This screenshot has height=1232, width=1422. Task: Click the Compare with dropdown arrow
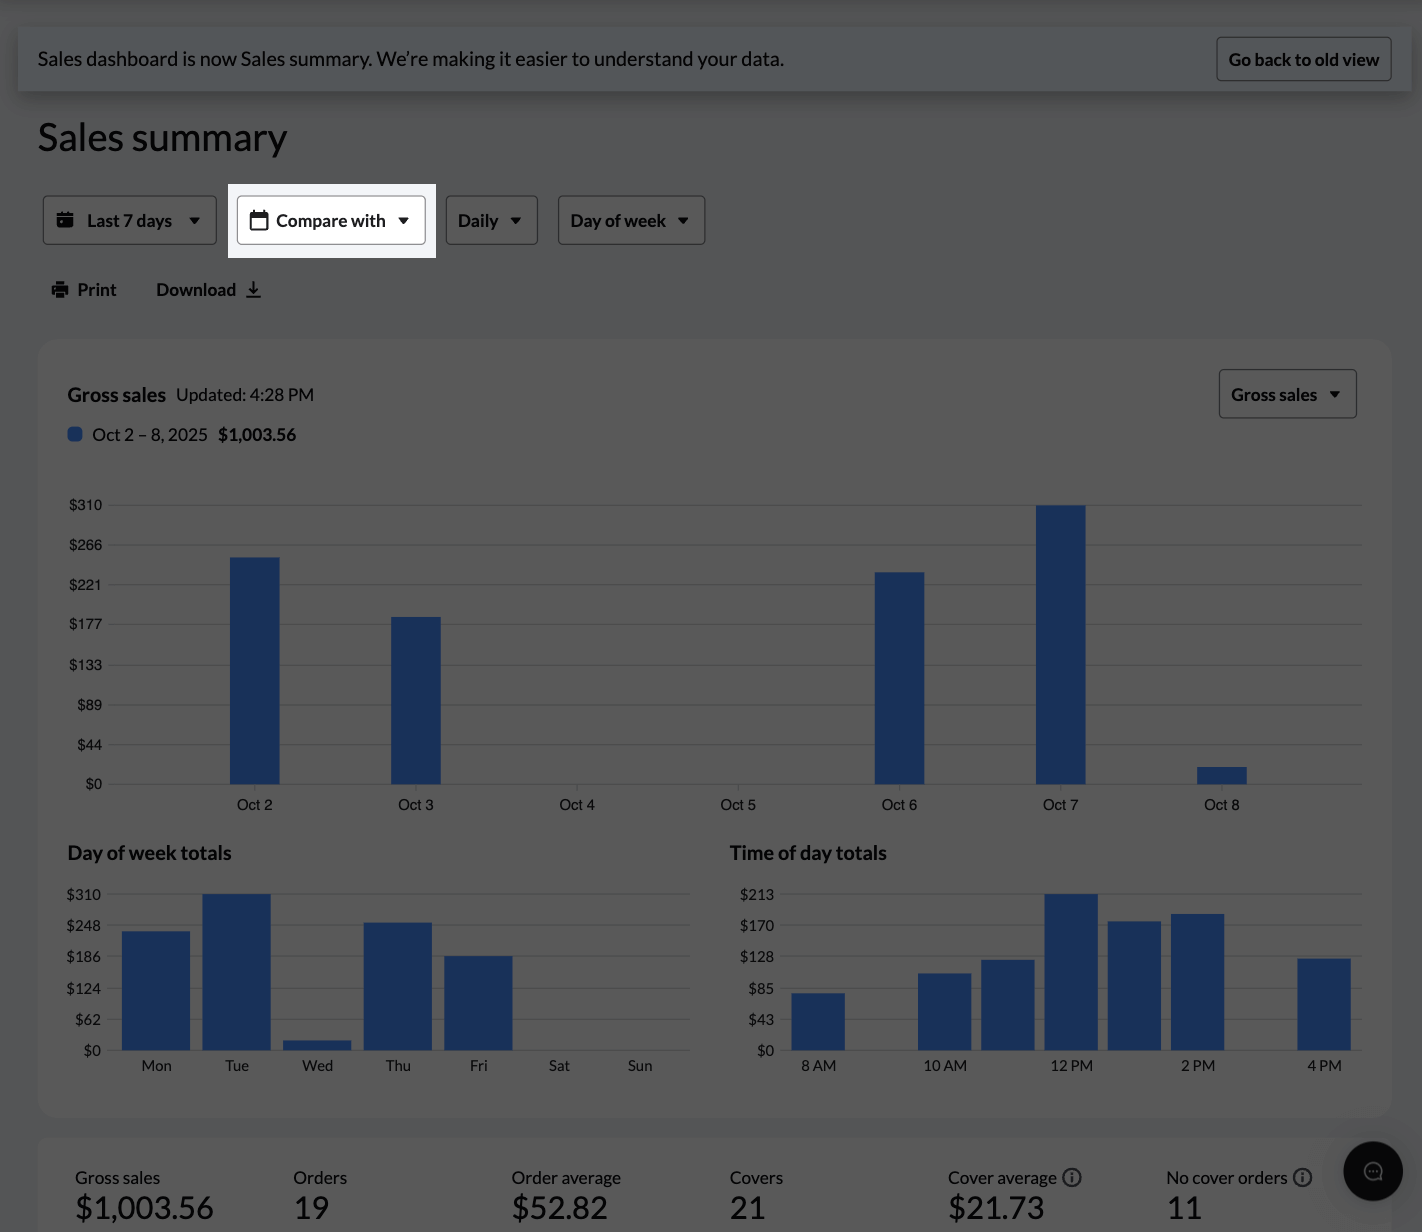[x=404, y=221]
